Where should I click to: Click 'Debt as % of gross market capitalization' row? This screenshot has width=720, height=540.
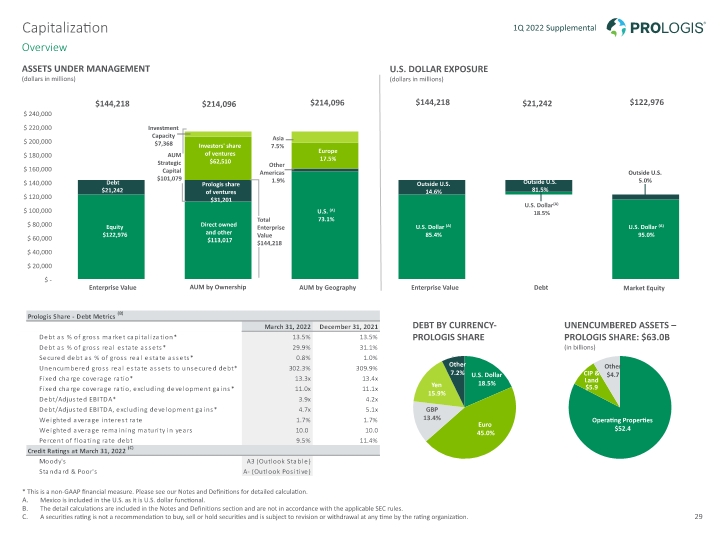coord(203,337)
